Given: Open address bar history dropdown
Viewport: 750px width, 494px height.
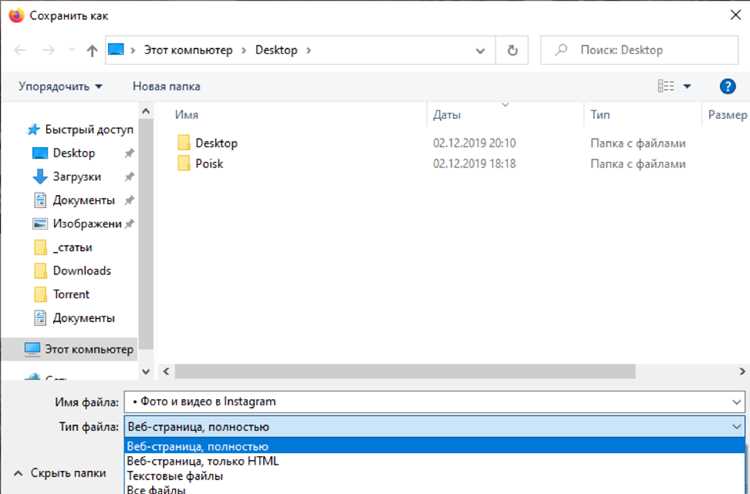Looking at the screenshot, I should (480, 50).
